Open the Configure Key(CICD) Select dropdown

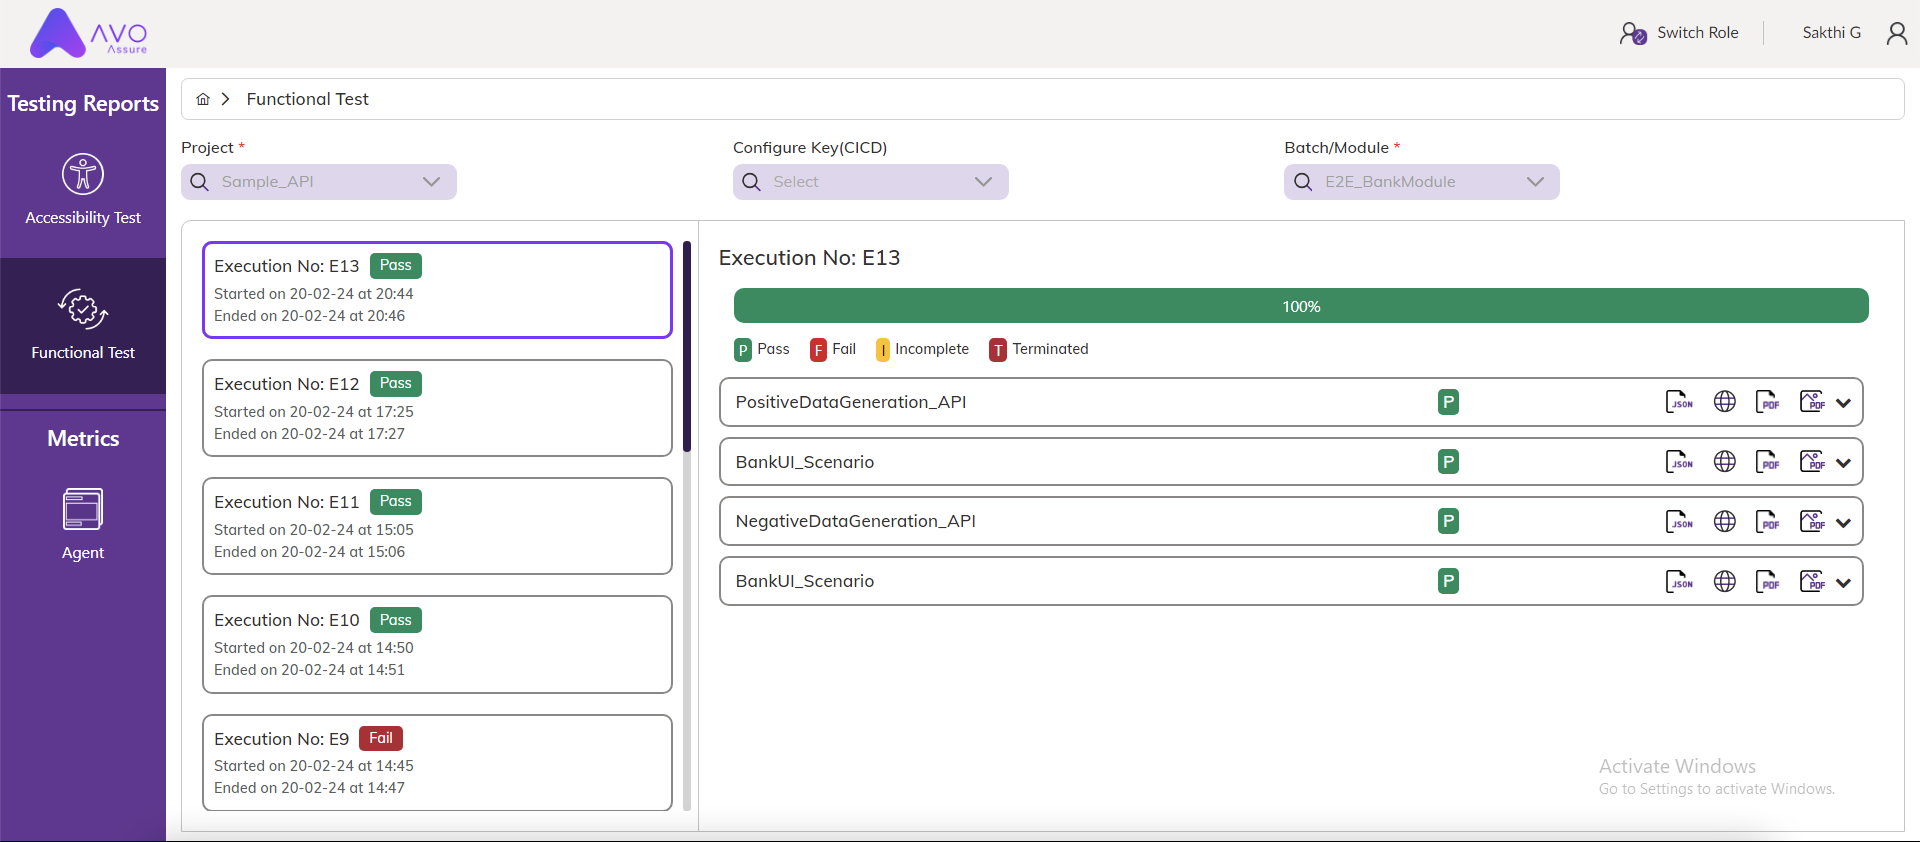(870, 182)
